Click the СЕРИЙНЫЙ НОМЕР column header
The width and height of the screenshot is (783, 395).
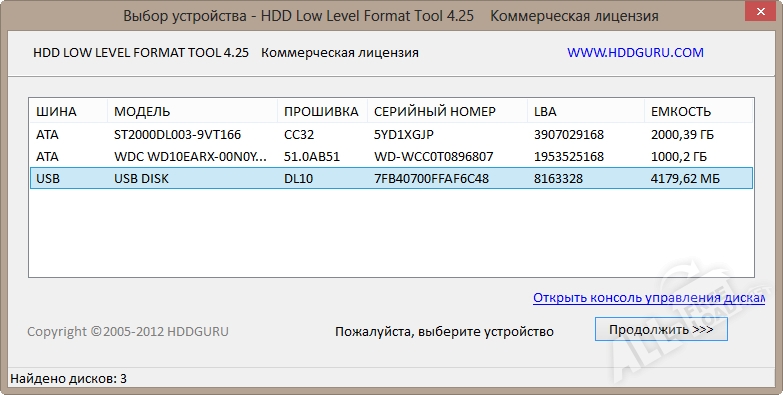(x=447, y=111)
